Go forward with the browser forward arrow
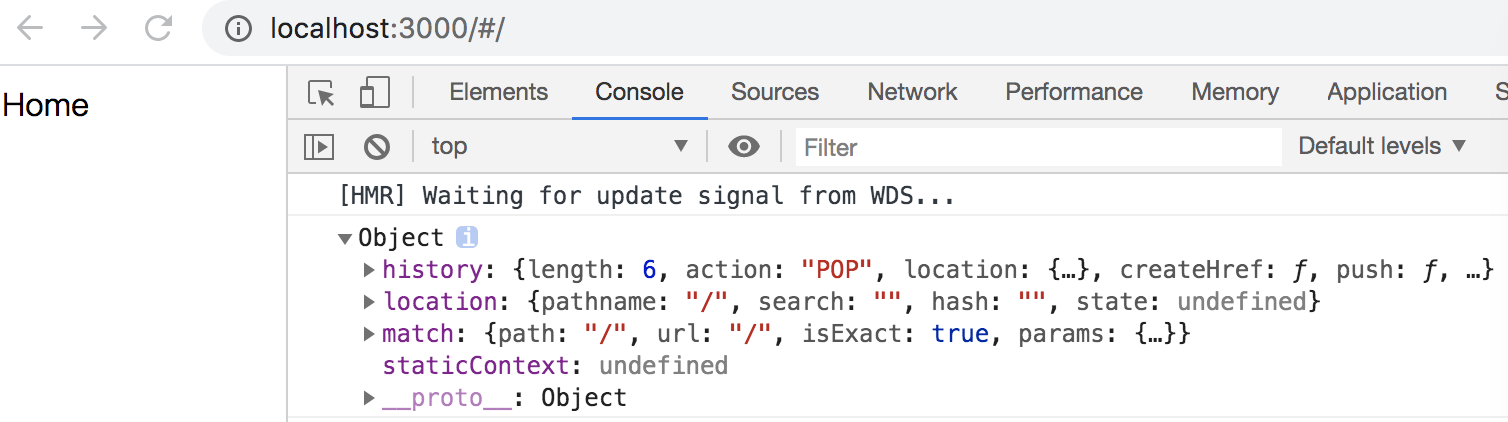Screen dimensions: 1508x422 click(94, 28)
